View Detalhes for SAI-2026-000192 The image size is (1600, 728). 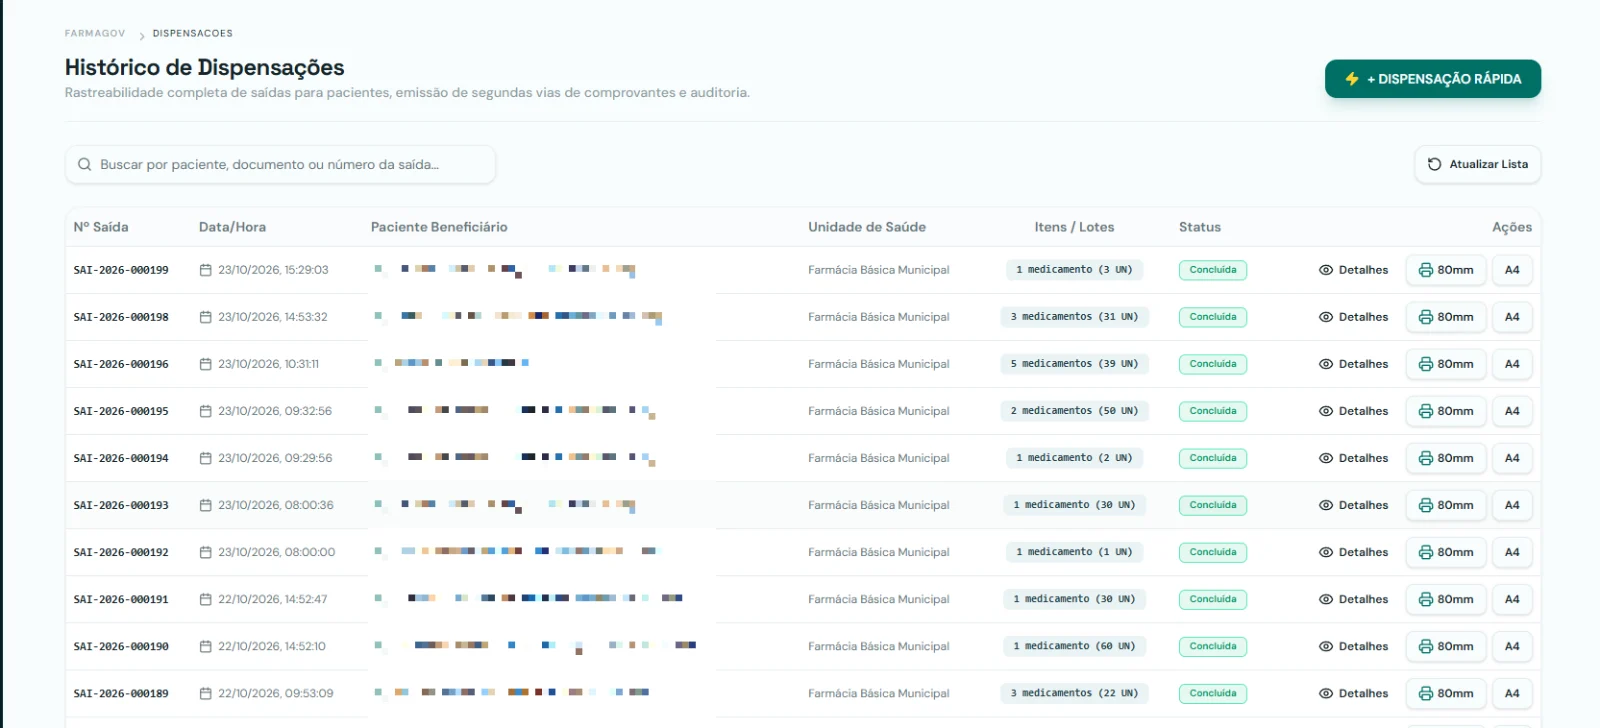point(1353,552)
